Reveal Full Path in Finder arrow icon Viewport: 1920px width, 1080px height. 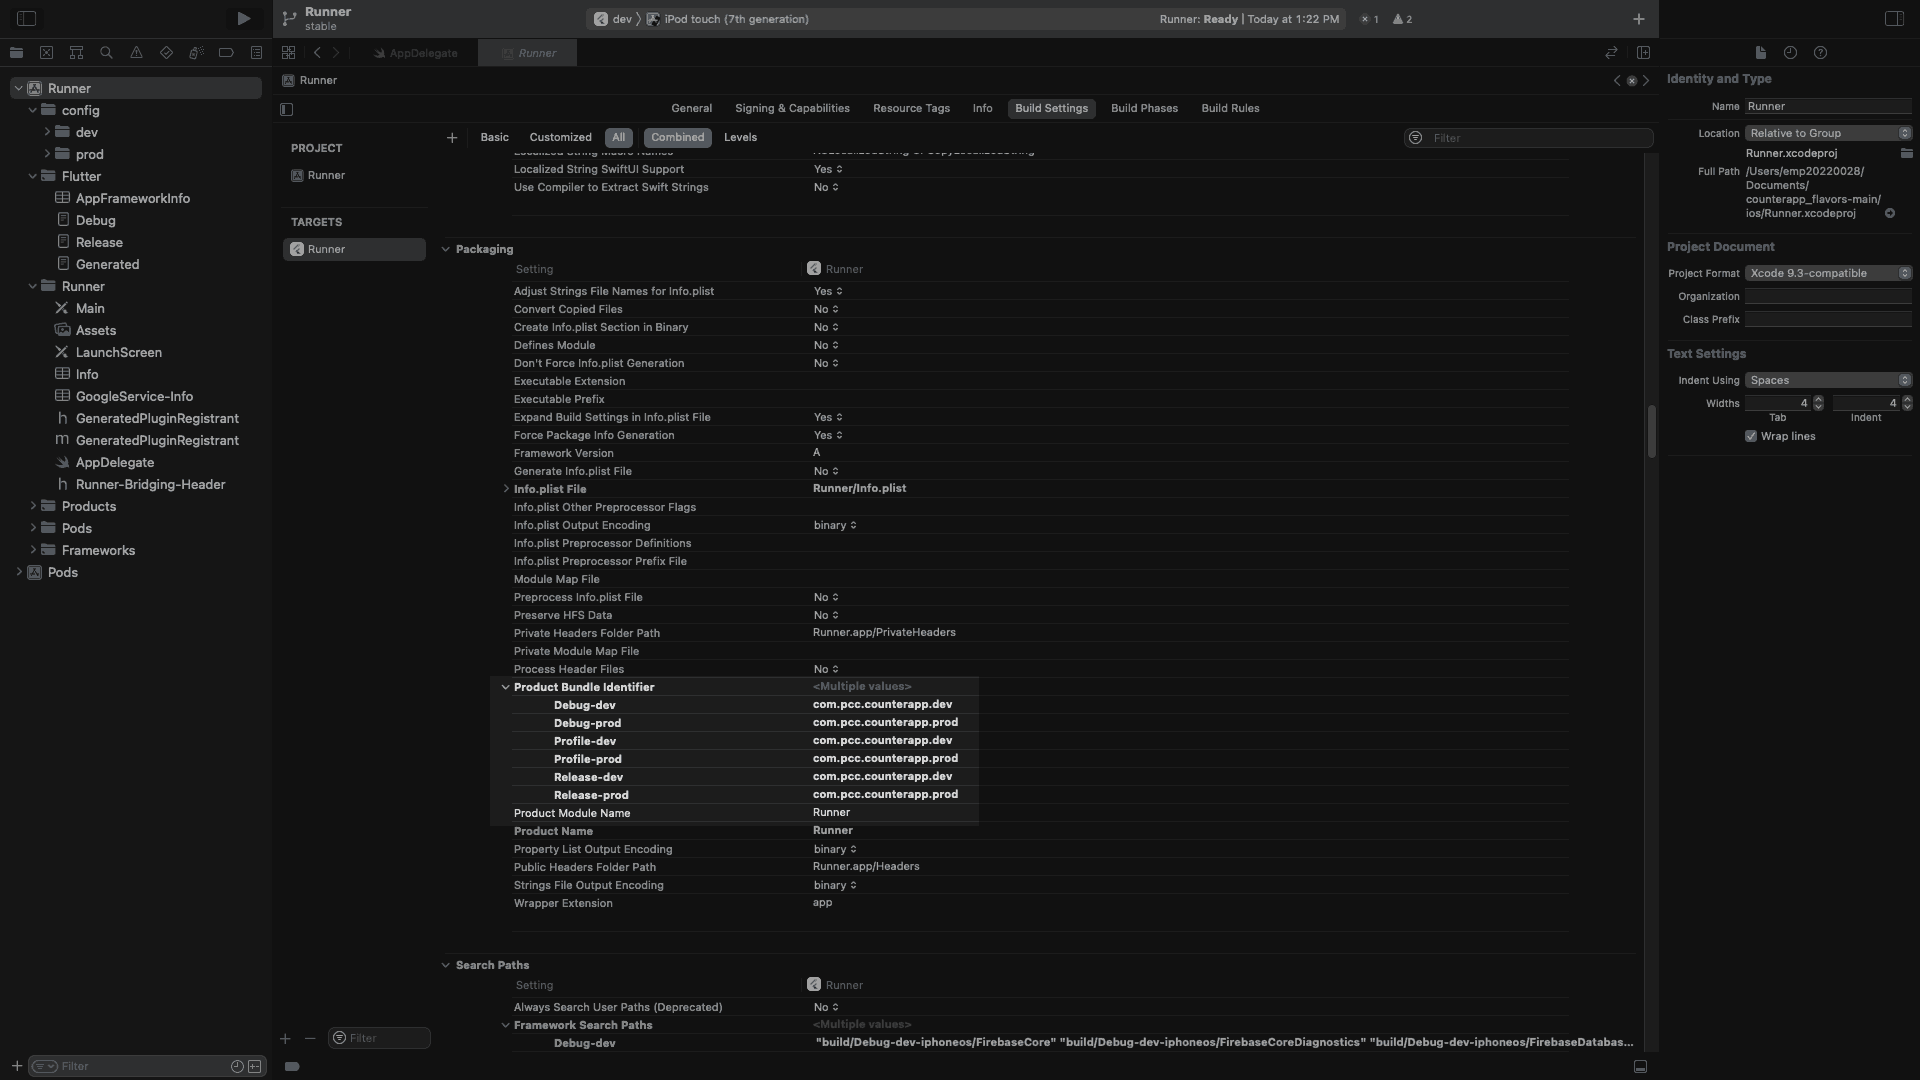click(x=1890, y=213)
